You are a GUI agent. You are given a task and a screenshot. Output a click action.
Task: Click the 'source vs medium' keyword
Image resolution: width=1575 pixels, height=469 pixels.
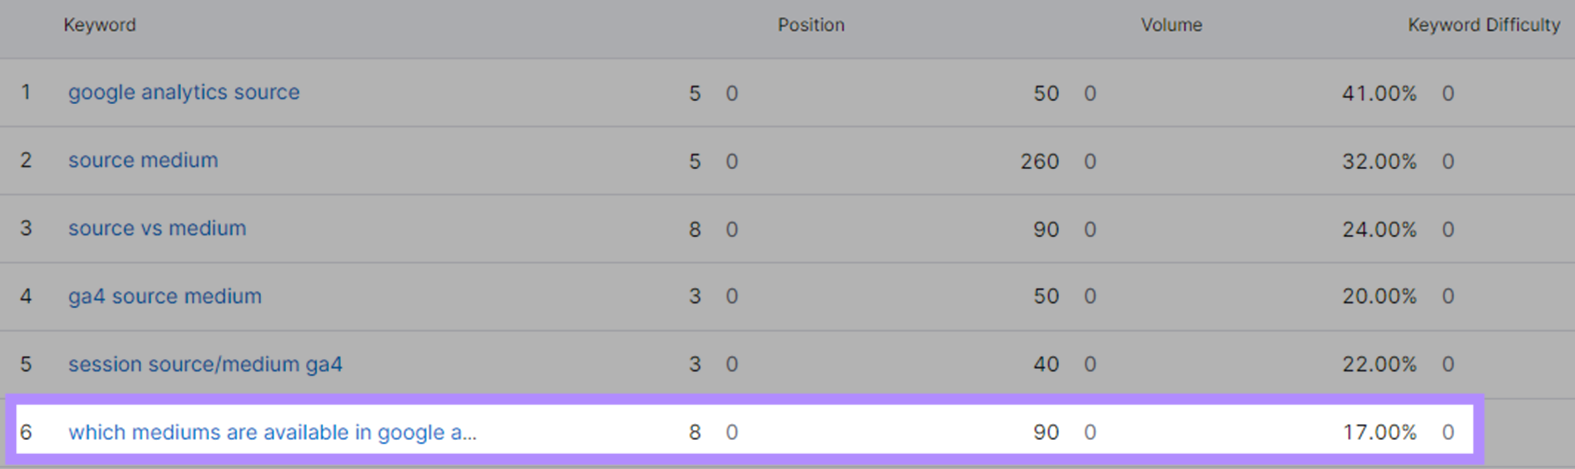pyautogui.click(x=157, y=228)
